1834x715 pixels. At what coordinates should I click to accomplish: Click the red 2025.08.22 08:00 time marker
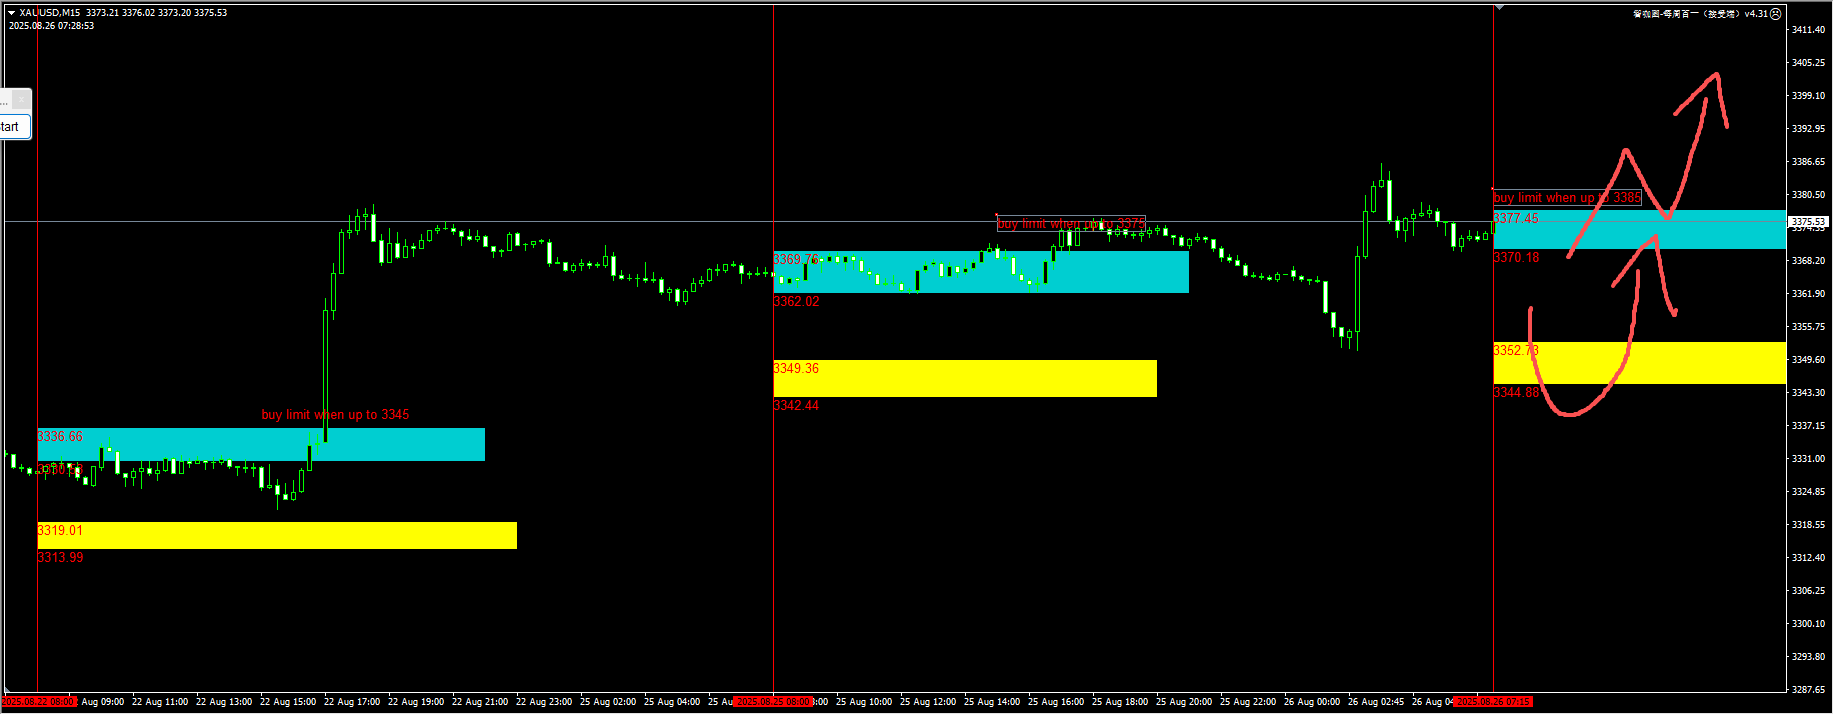tap(39, 702)
